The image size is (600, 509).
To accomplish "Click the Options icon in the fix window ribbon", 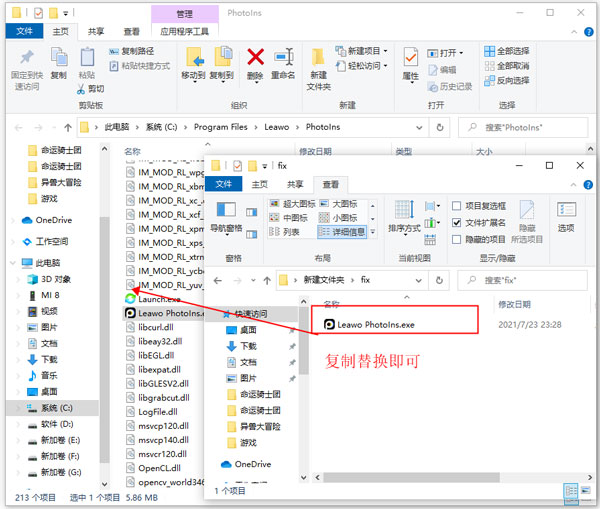I will point(566,210).
